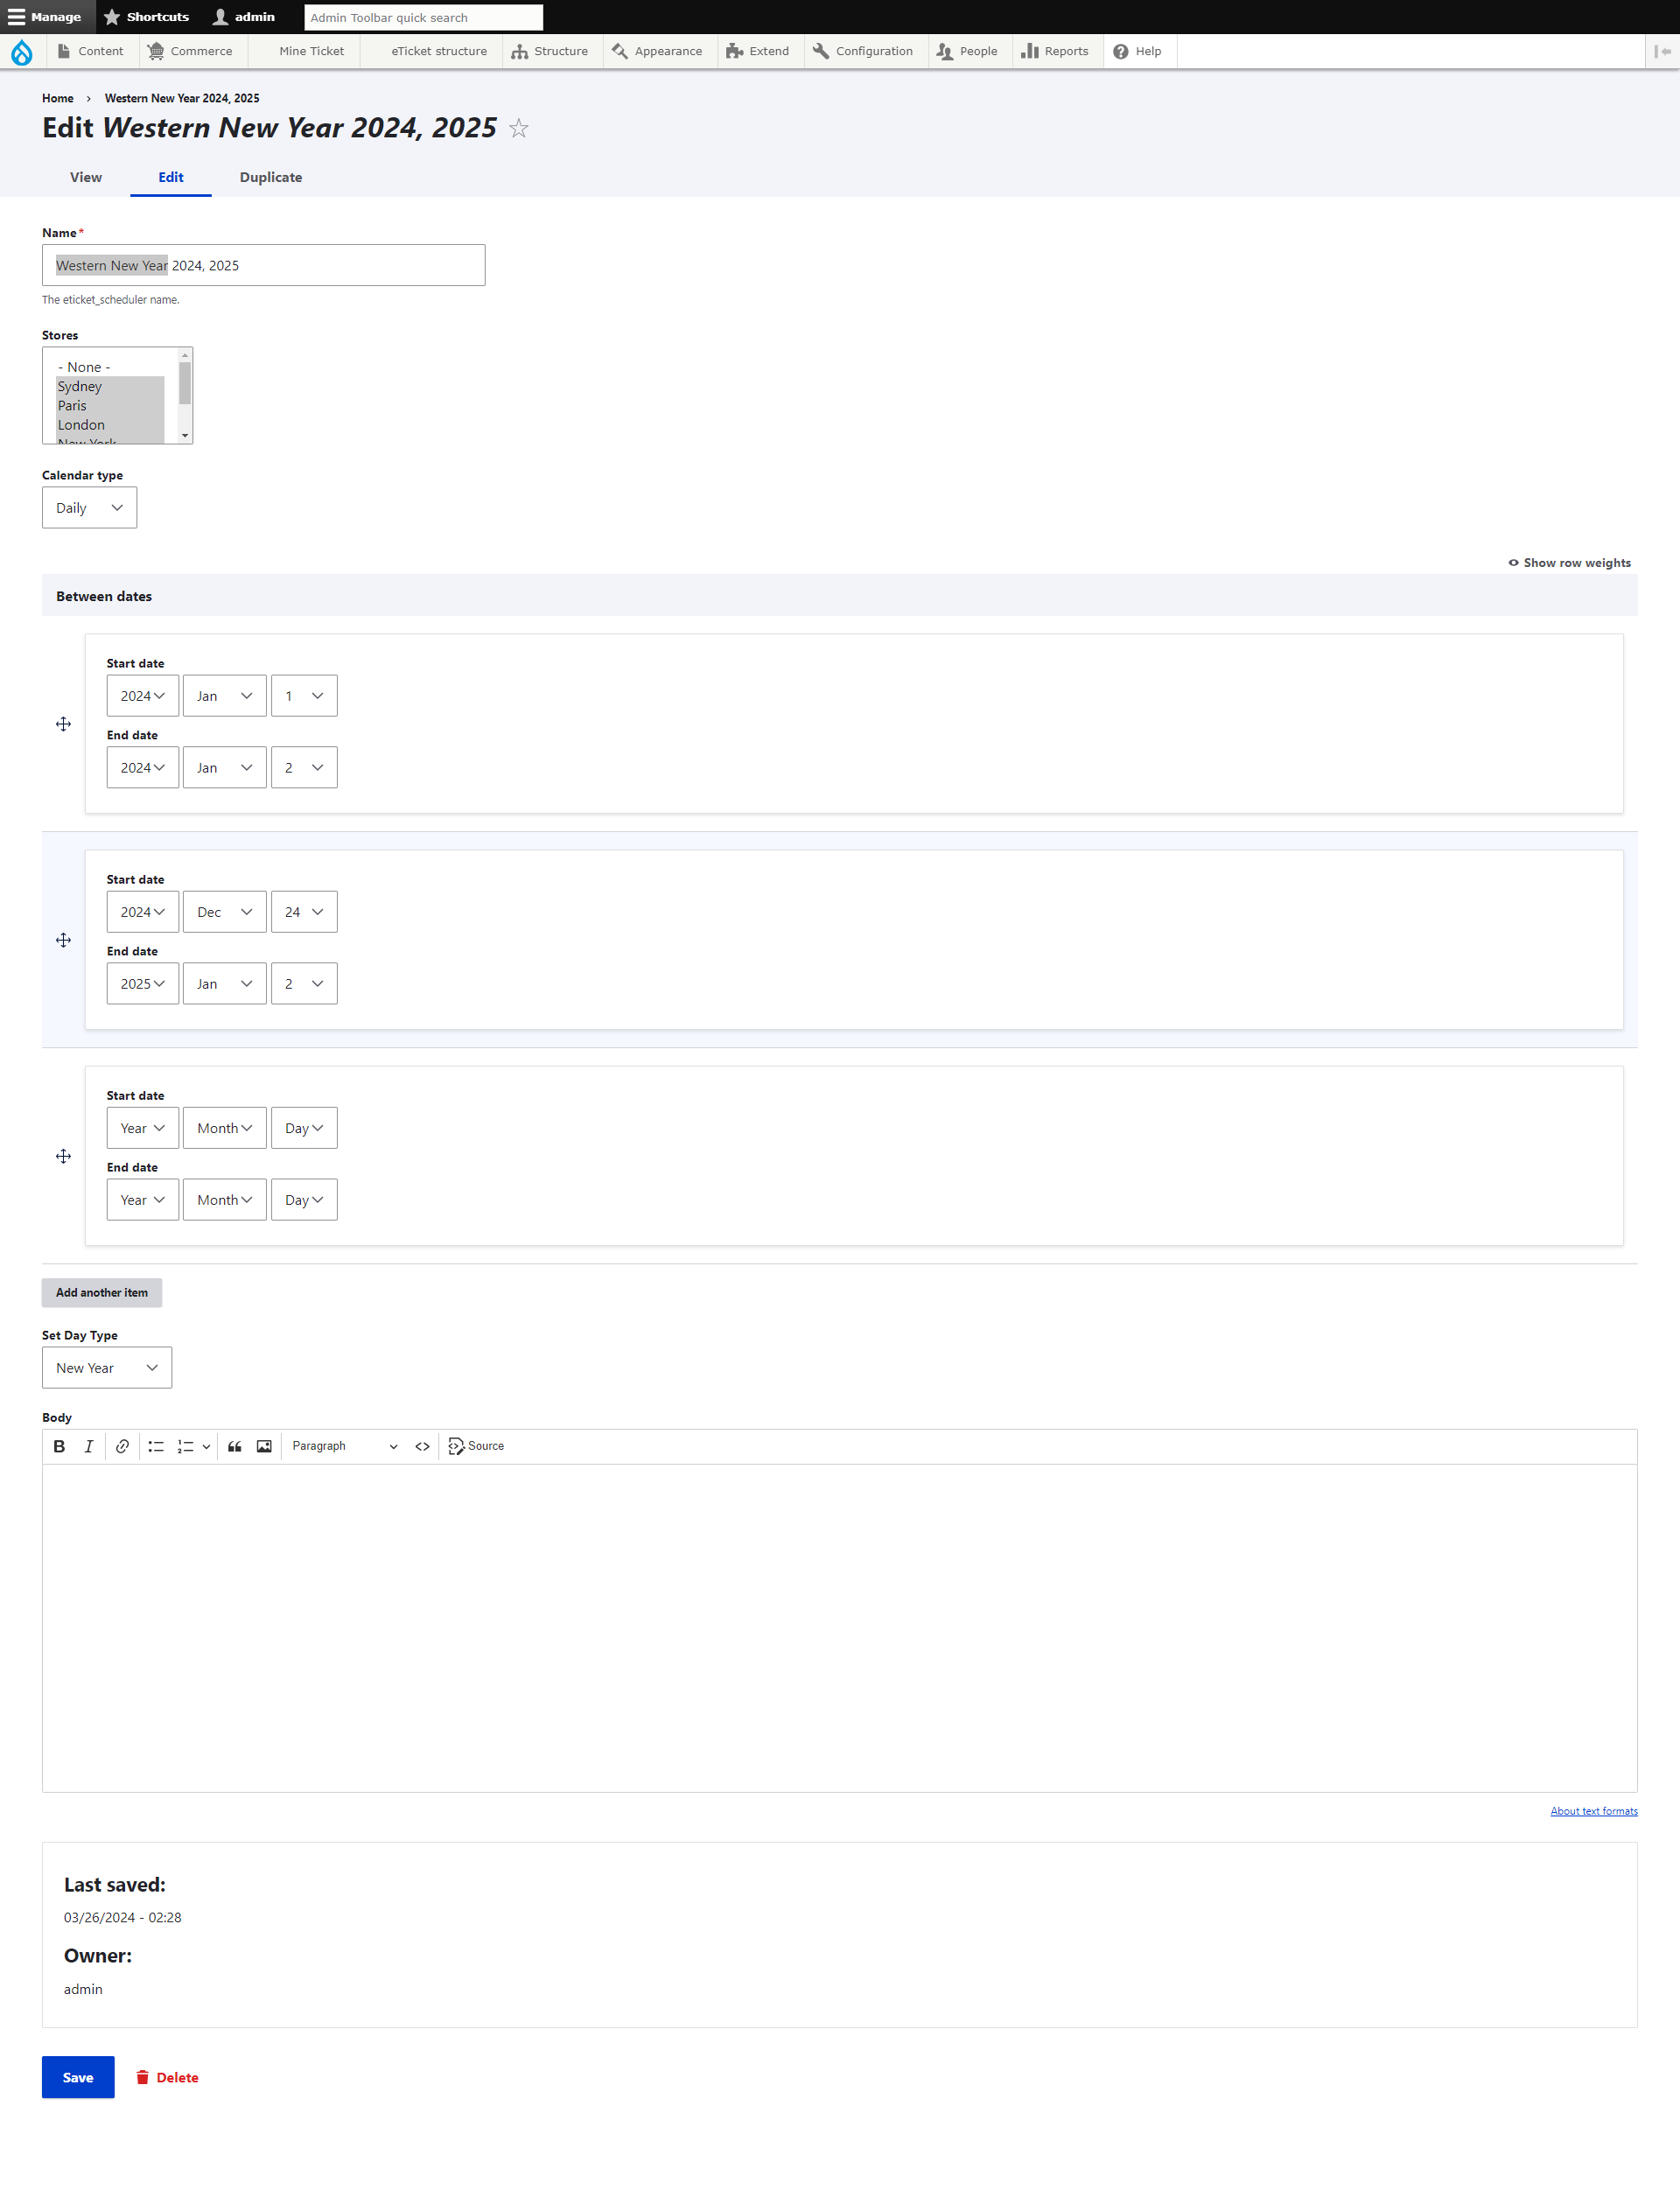Switch to the Duplicate tab
The height and width of the screenshot is (2197, 1680).
pos(272,177)
